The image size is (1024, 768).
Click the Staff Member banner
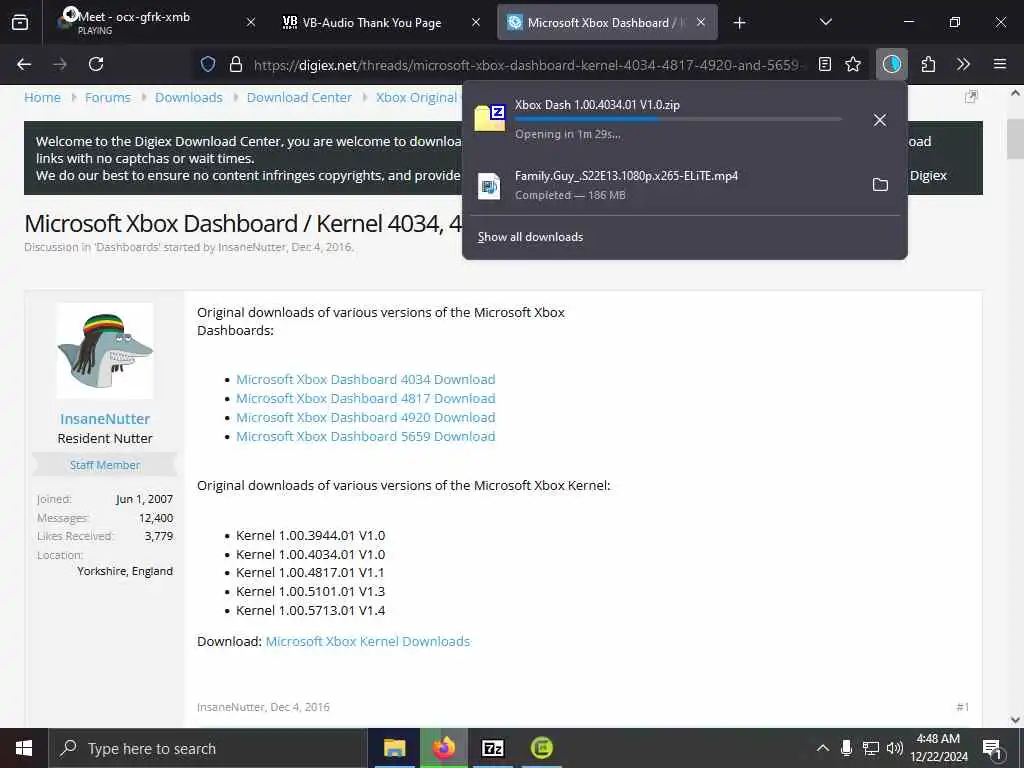105,465
